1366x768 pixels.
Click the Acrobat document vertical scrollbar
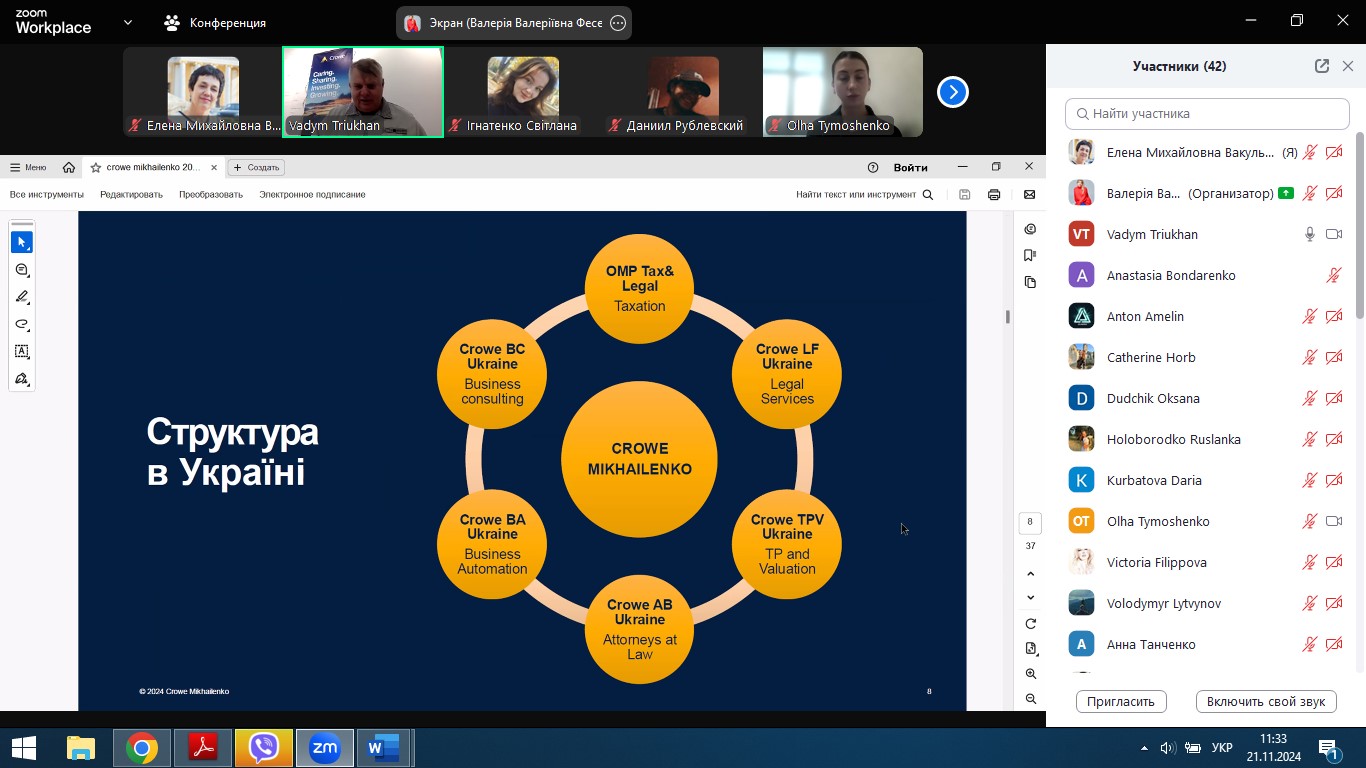tap(1007, 316)
